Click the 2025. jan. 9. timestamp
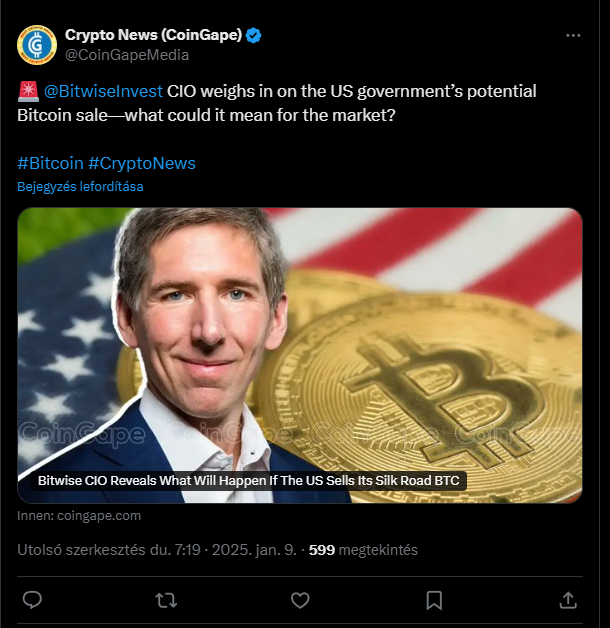The image size is (610, 628). (x=254, y=550)
